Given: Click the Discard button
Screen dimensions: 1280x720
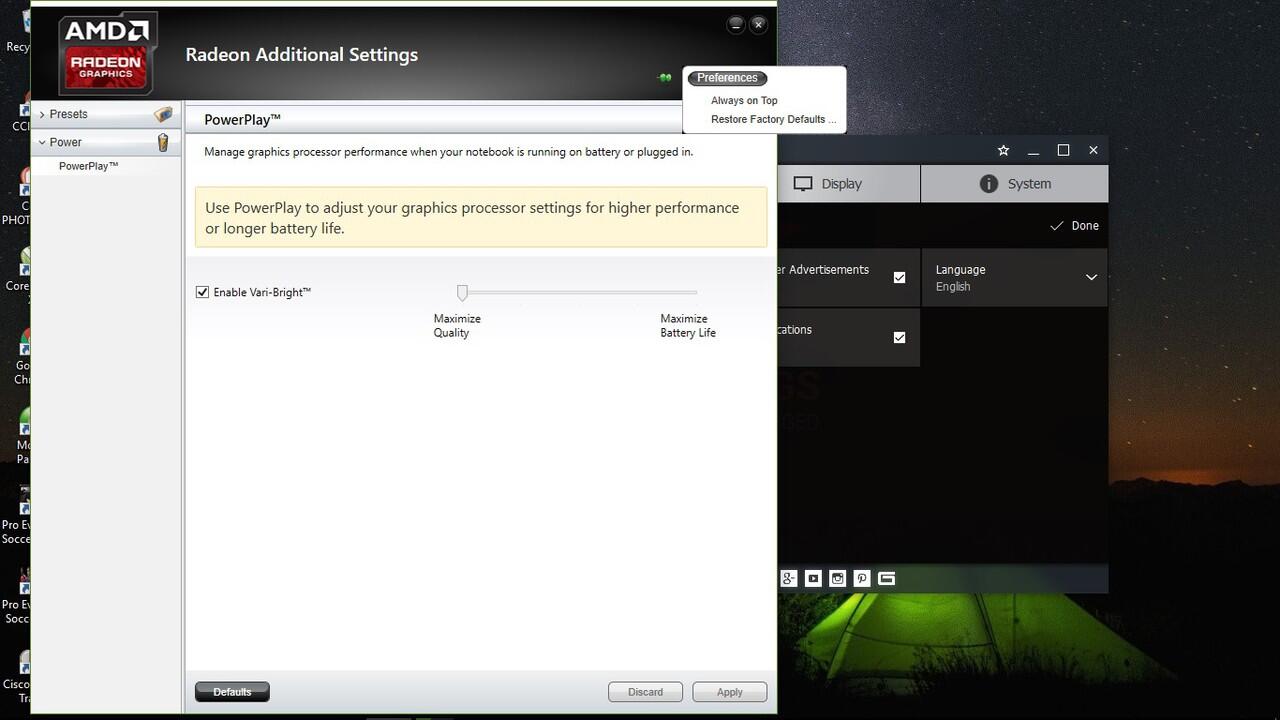Looking at the screenshot, I should 645,692.
